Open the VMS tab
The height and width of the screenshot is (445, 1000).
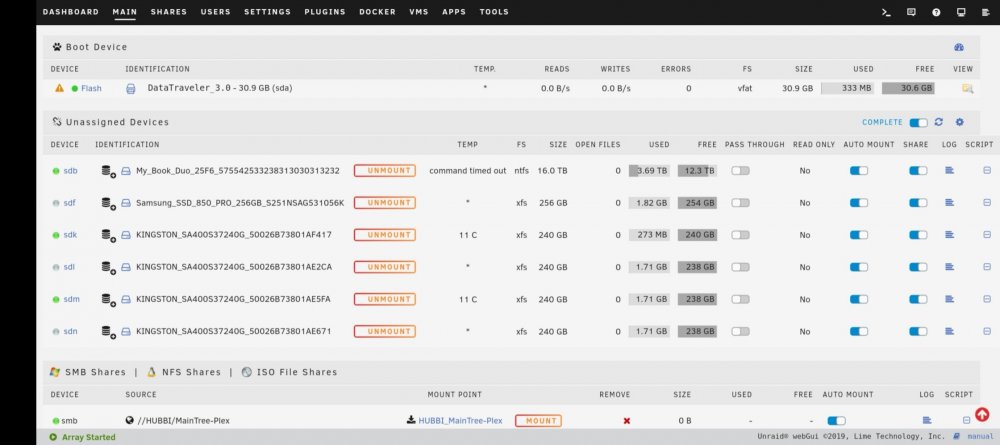[x=419, y=12]
